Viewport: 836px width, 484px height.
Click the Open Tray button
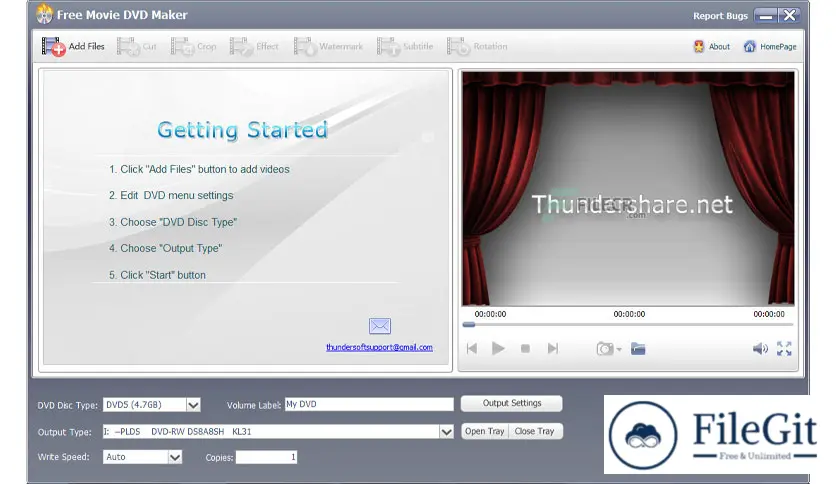(484, 431)
